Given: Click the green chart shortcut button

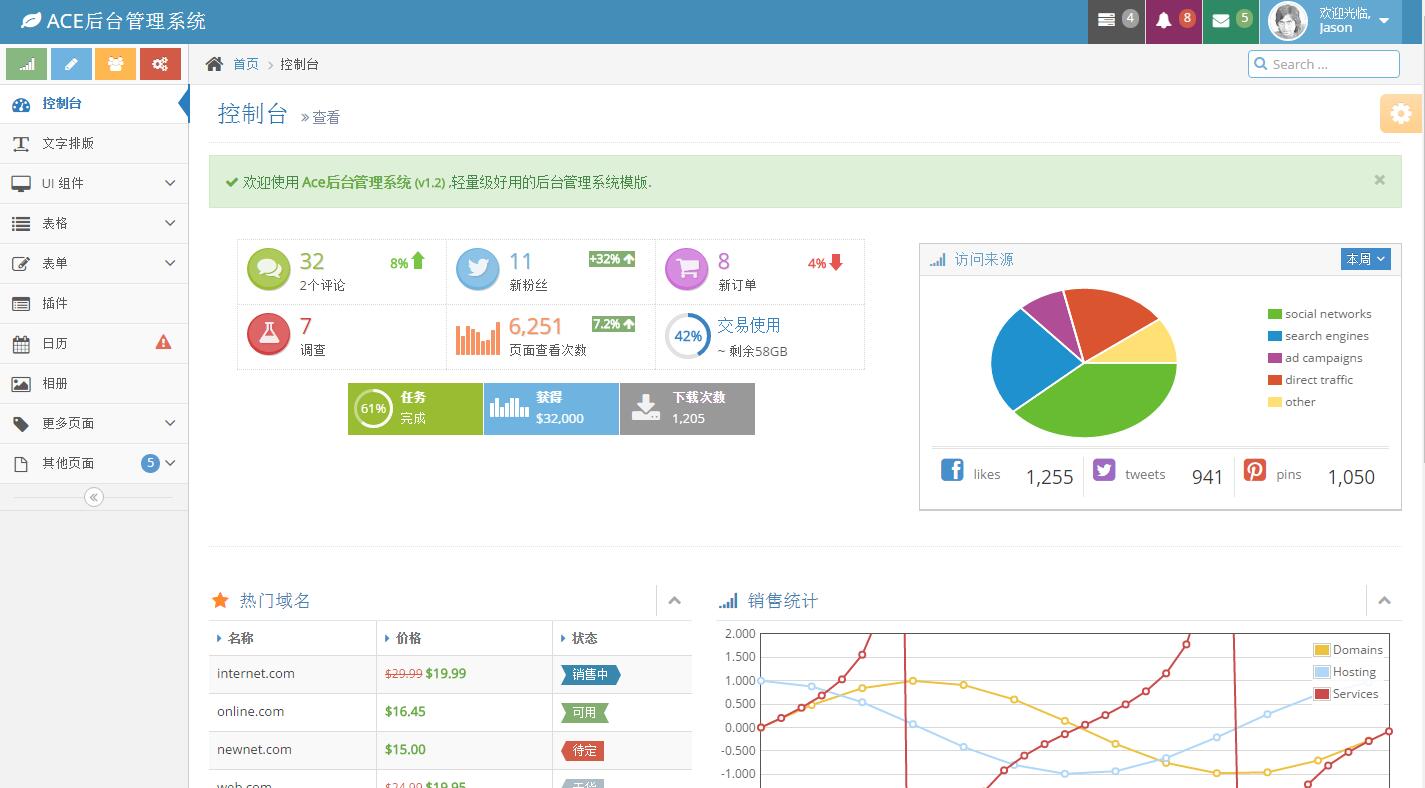Looking at the screenshot, I should click(x=27, y=64).
